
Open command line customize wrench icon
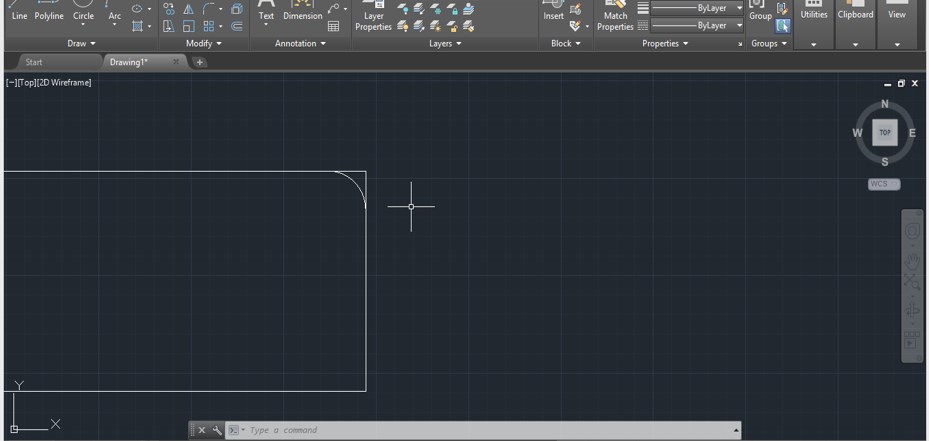pyautogui.click(x=217, y=430)
